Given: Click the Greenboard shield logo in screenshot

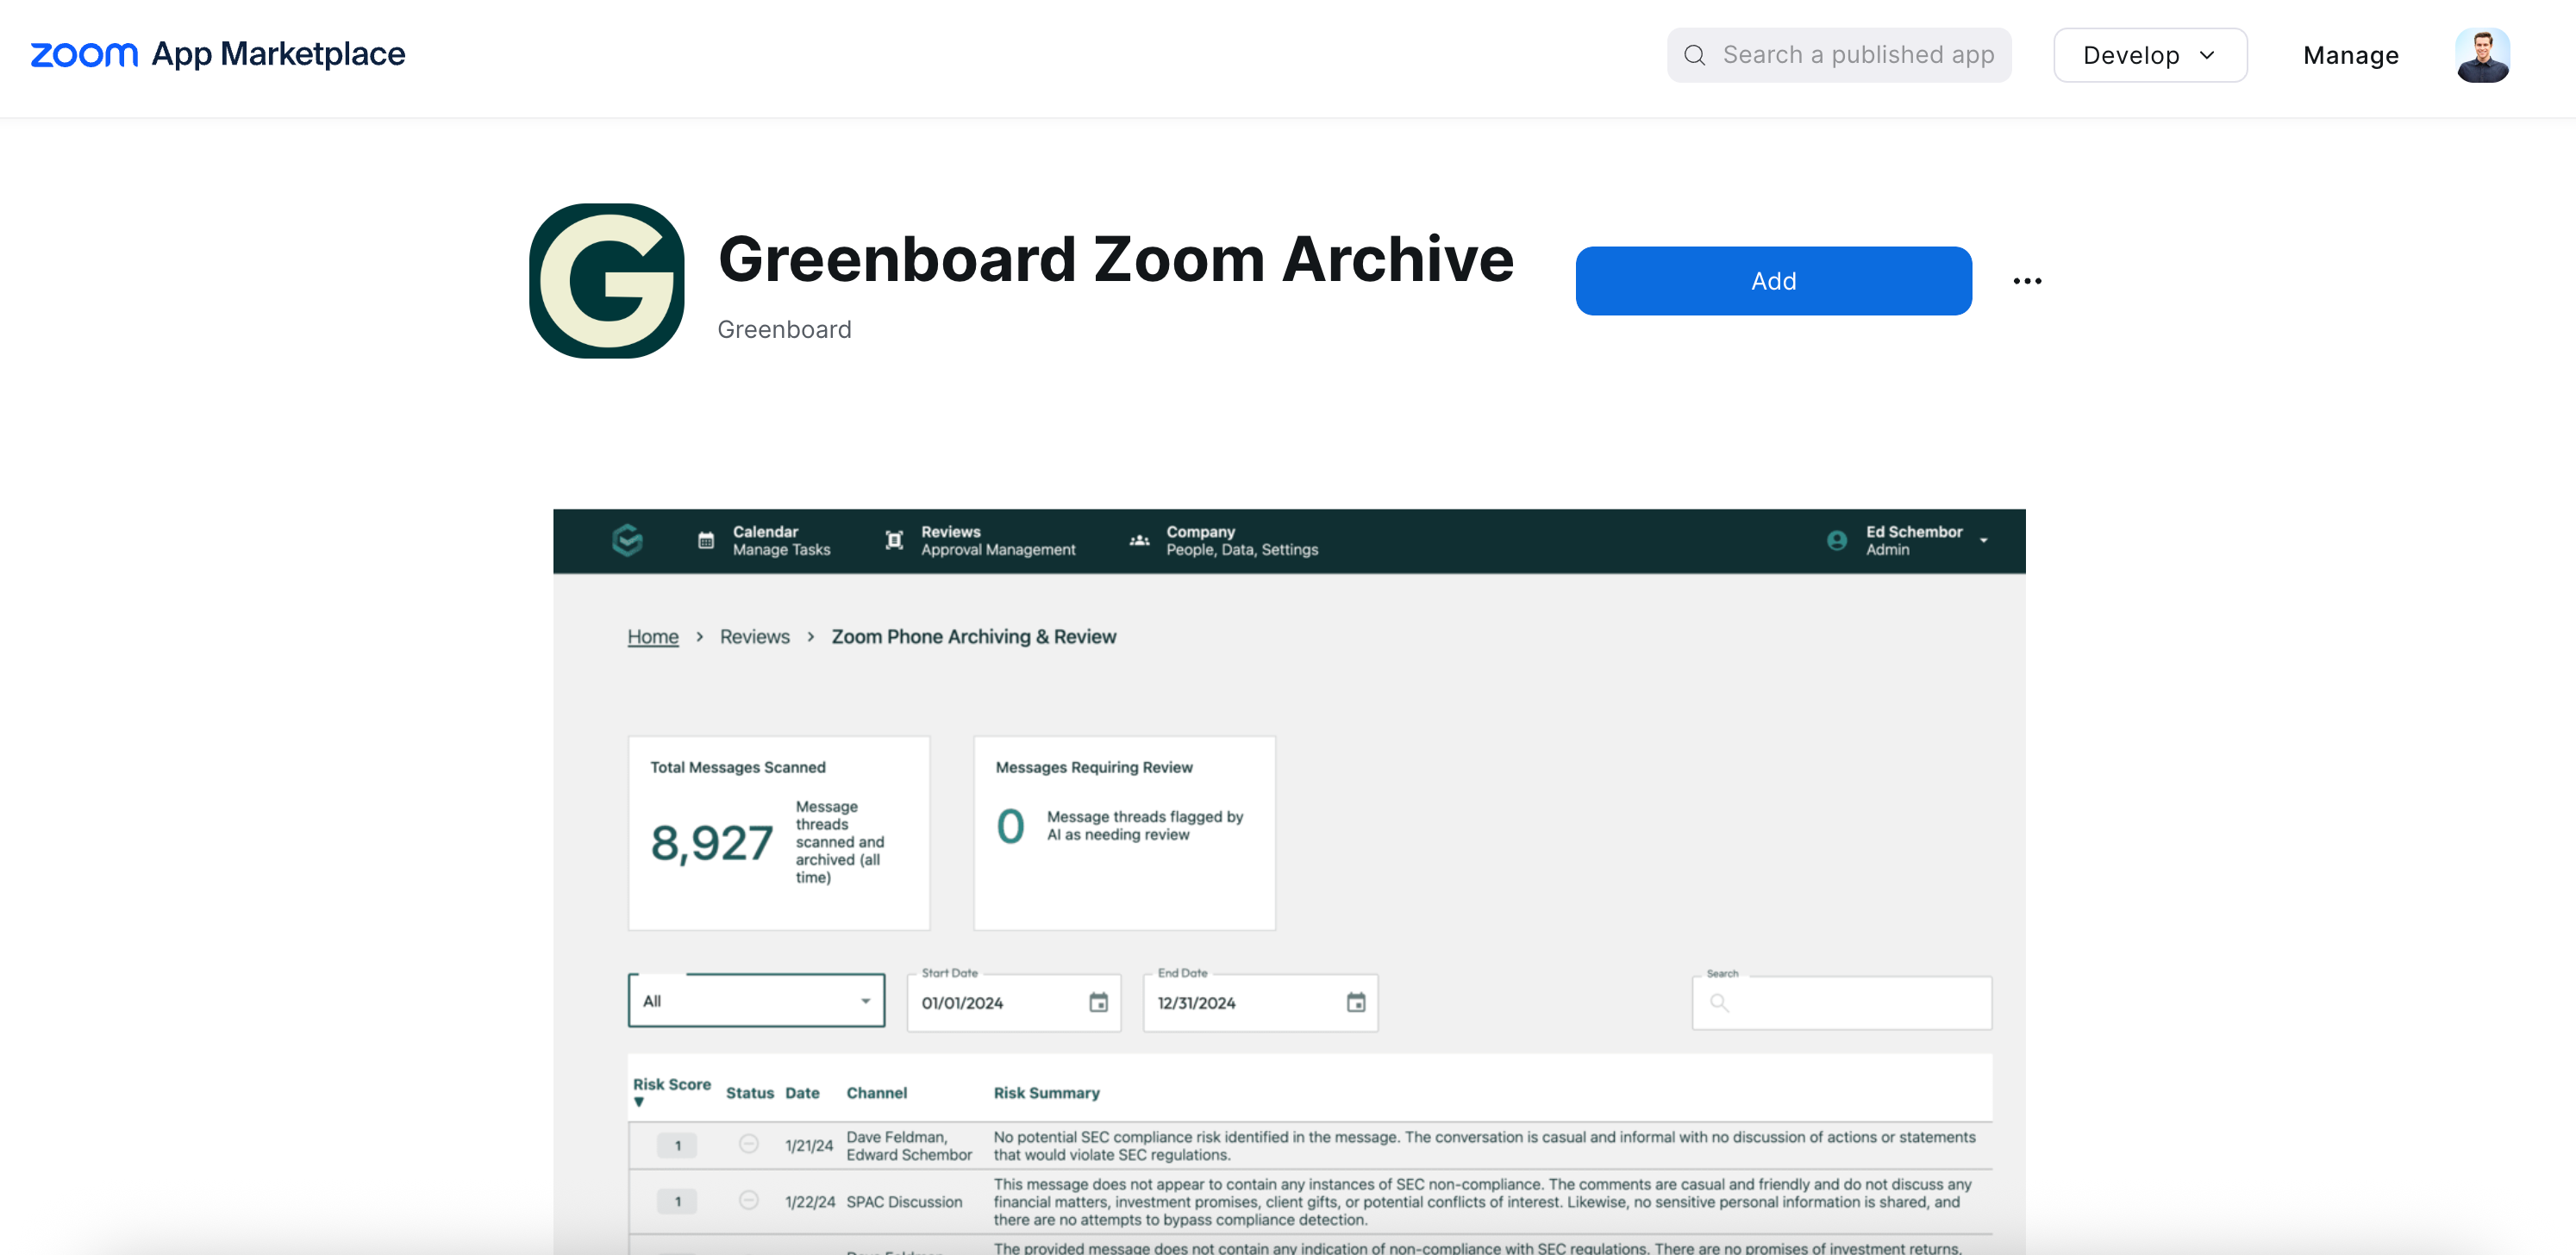Looking at the screenshot, I should [x=627, y=540].
